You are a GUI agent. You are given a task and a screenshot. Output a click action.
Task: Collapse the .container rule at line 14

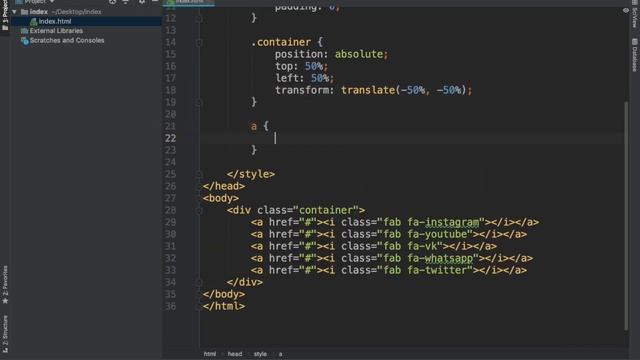pos(199,42)
